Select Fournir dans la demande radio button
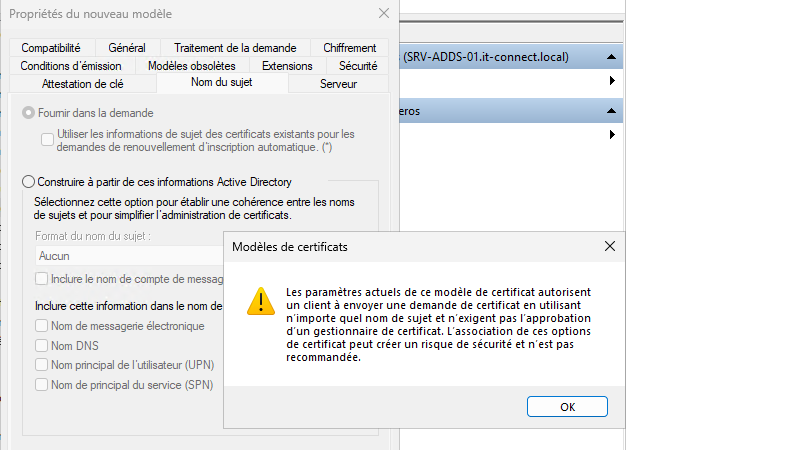800x450 pixels. [28, 115]
